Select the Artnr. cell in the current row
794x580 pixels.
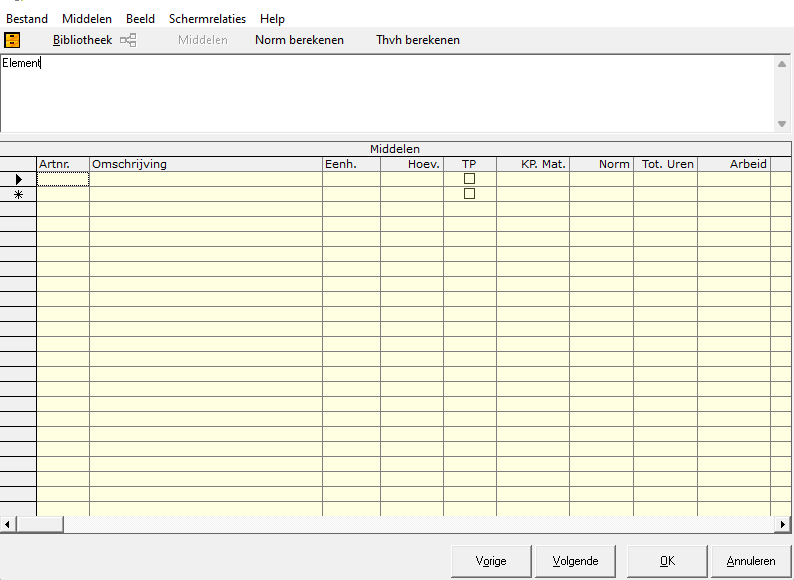coord(63,179)
